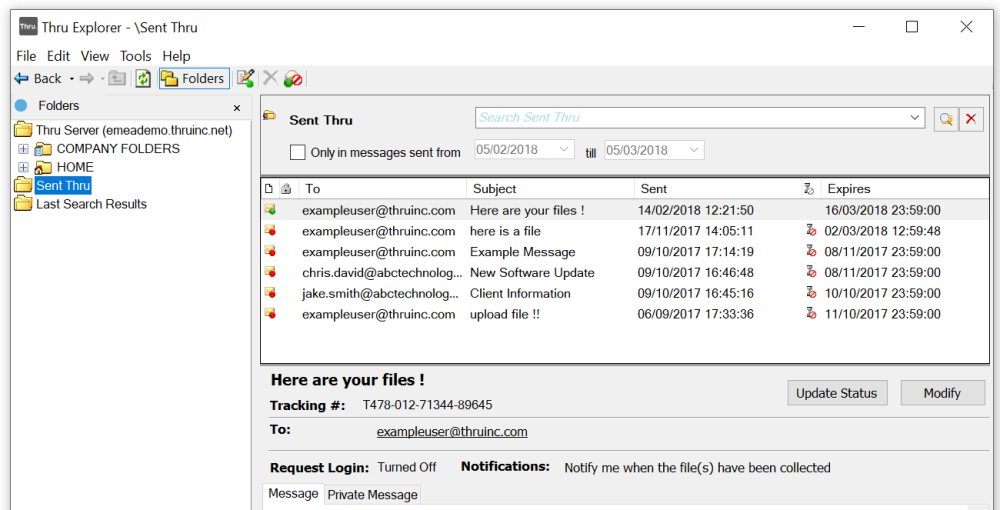The height and width of the screenshot is (510, 1000).
Task: Click the expired-status column header icon
Action: [811, 189]
